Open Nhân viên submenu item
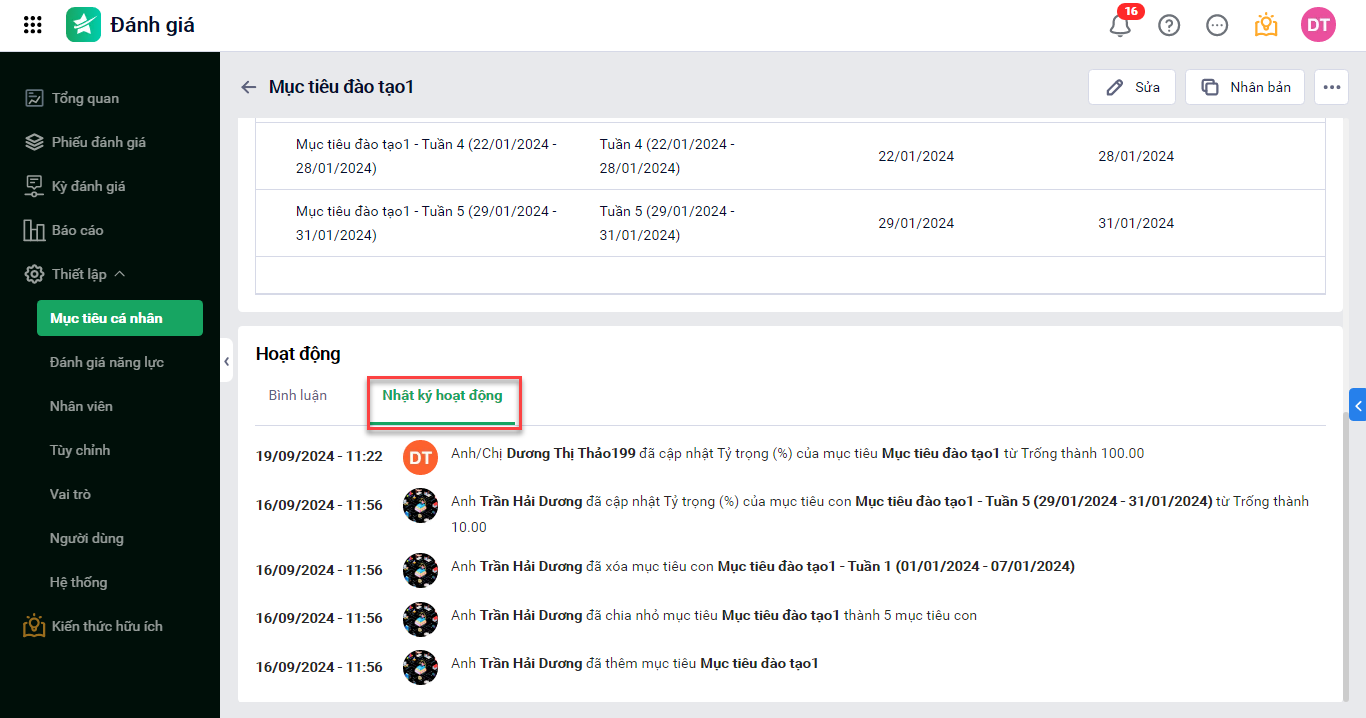This screenshot has height=718, width=1366. pyautogui.click(x=81, y=406)
